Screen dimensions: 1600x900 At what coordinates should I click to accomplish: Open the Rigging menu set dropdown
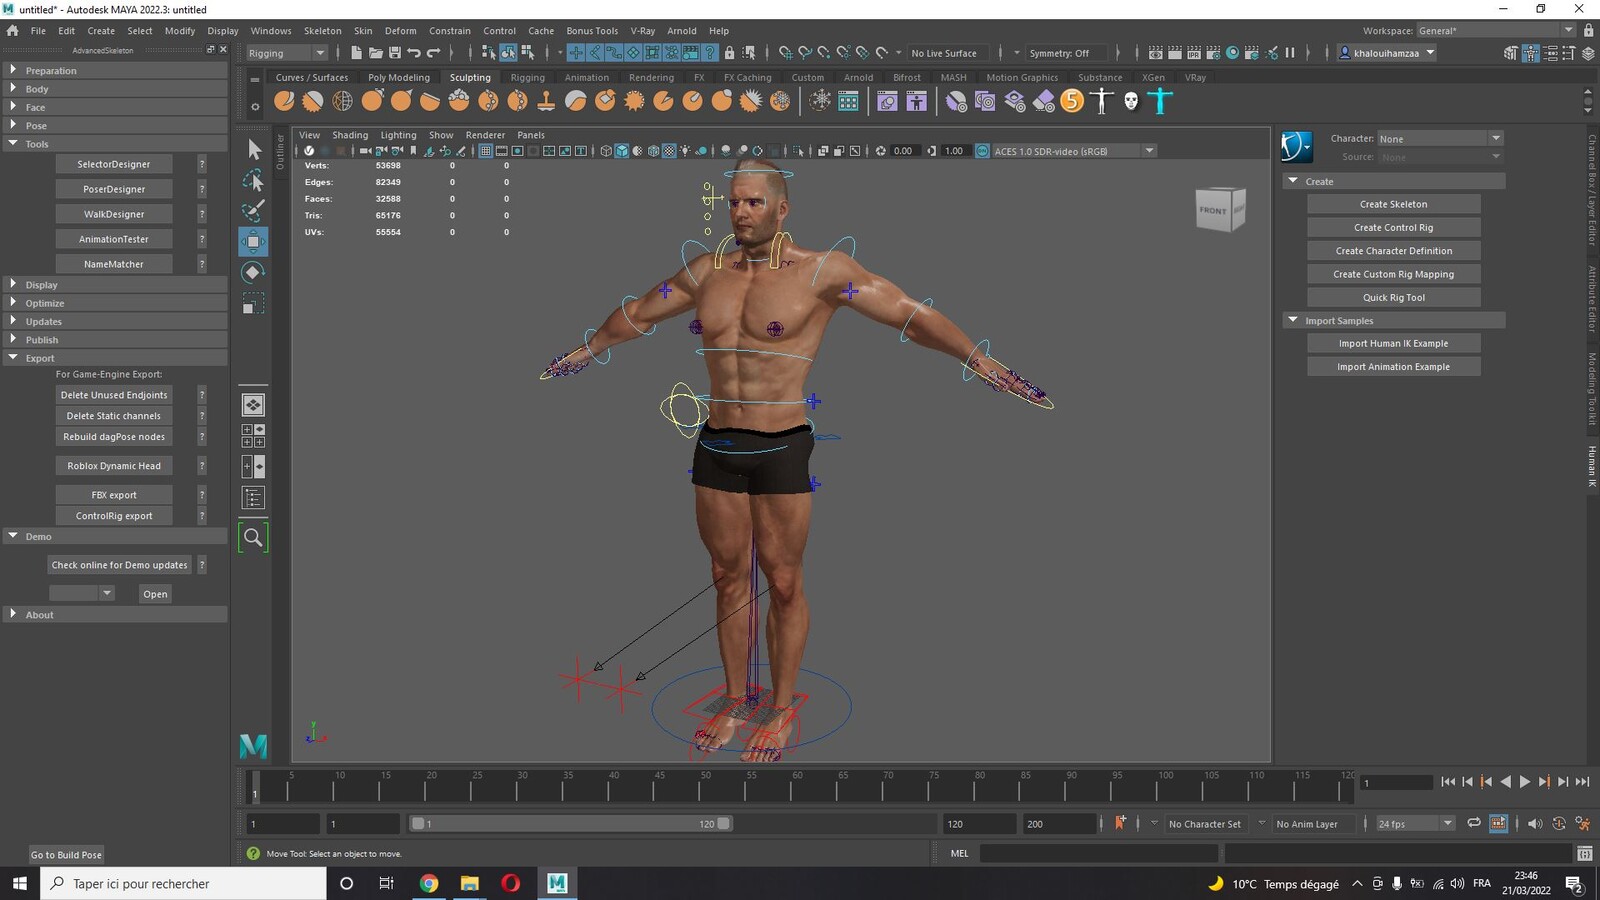coord(286,53)
